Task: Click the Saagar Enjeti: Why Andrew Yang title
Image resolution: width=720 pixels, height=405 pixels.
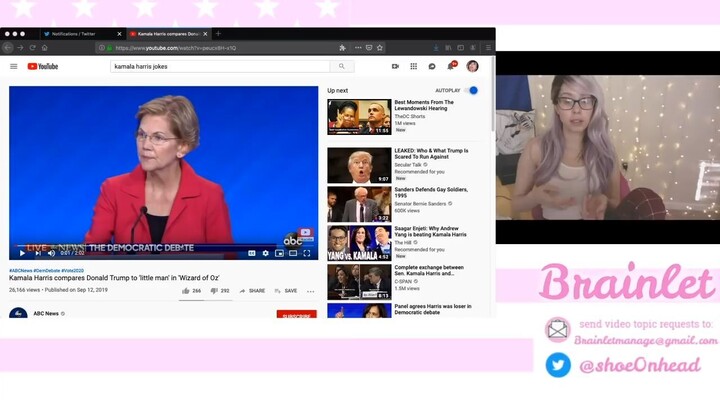Action: pos(430,231)
